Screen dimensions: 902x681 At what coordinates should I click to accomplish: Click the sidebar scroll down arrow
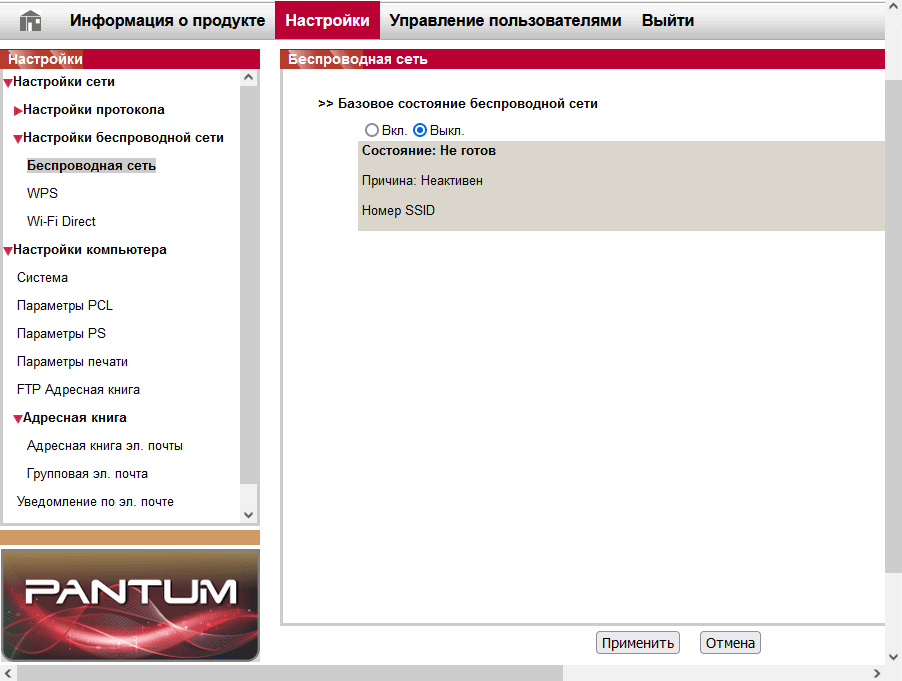pyautogui.click(x=249, y=515)
